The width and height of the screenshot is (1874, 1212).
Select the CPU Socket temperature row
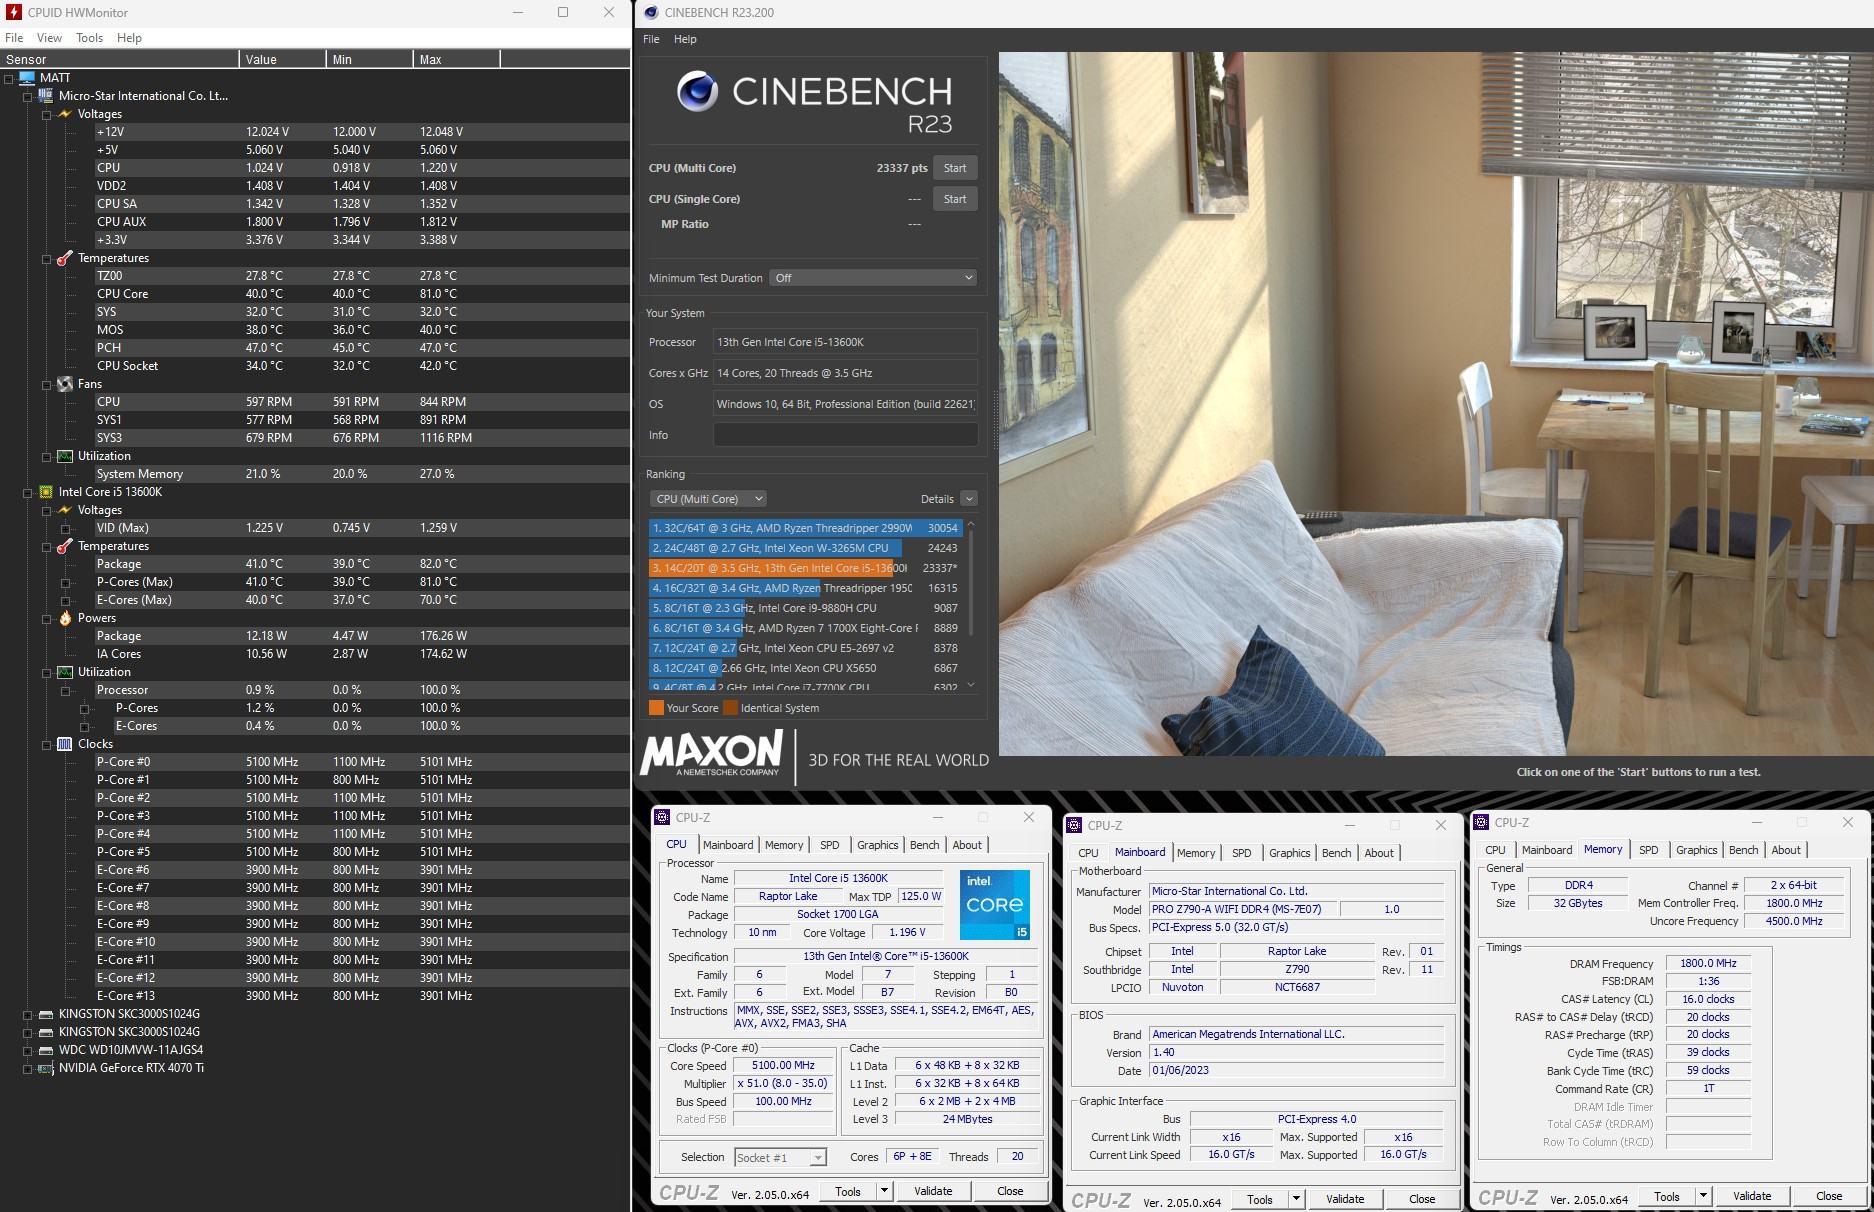tap(315, 366)
